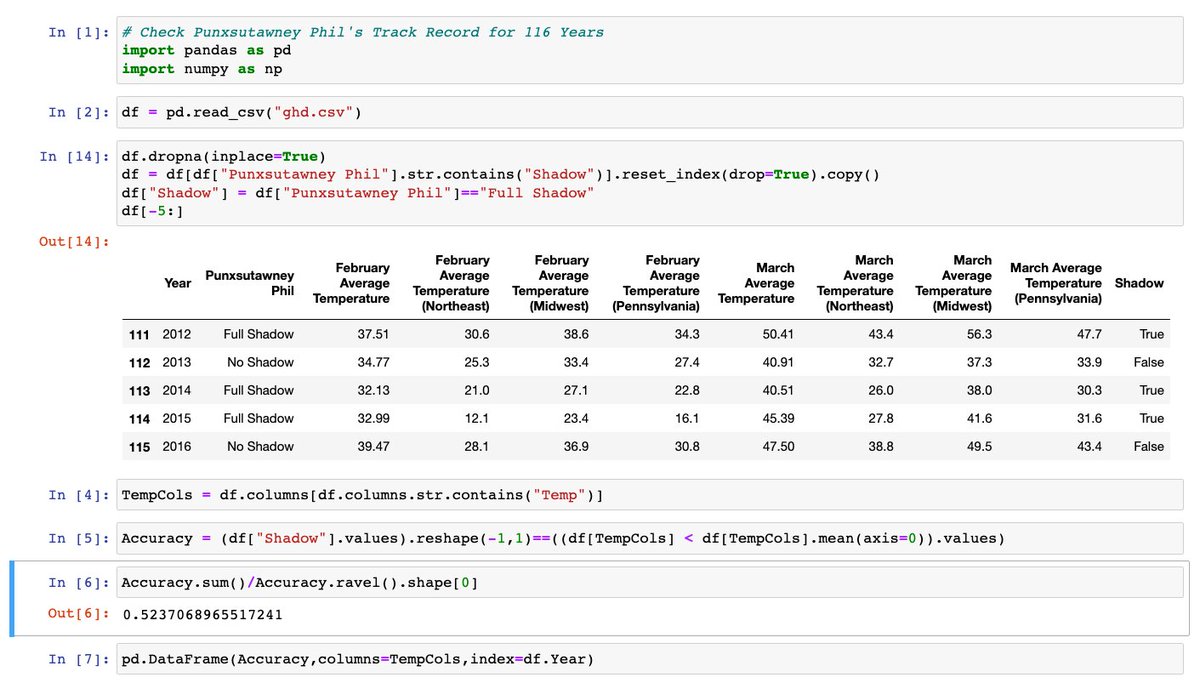Viewport: 1200px width, 683px height.
Task: Click February temperature value 37.51
Action: pos(374,334)
